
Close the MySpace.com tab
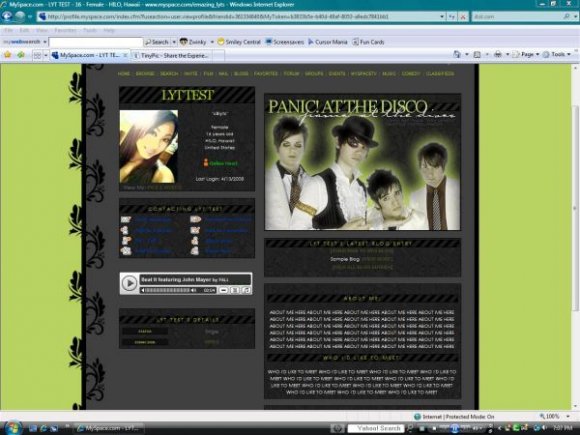125,55
